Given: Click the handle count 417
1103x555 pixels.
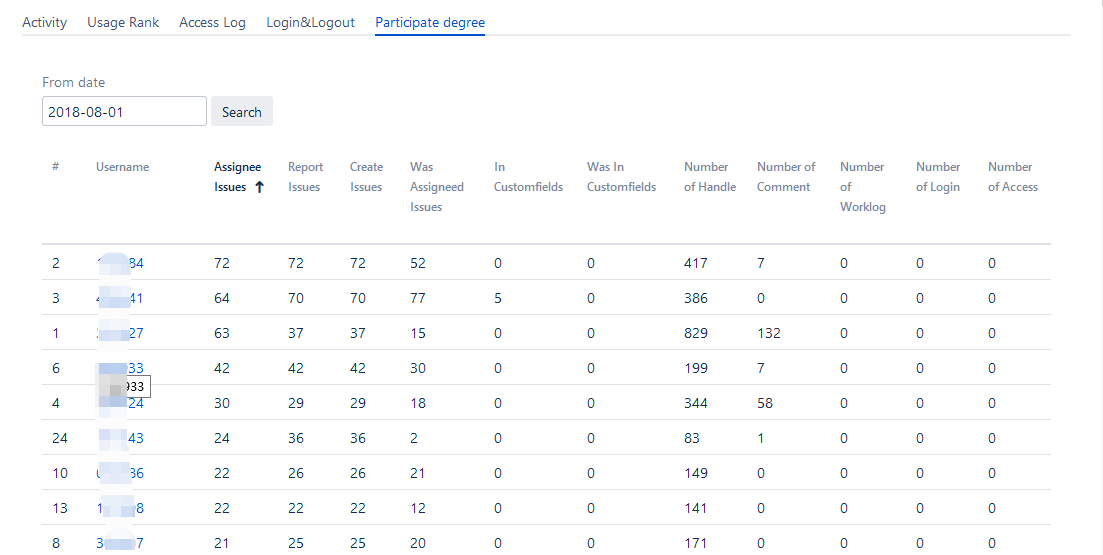Looking at the screenshot, I should tap(696, 263).
